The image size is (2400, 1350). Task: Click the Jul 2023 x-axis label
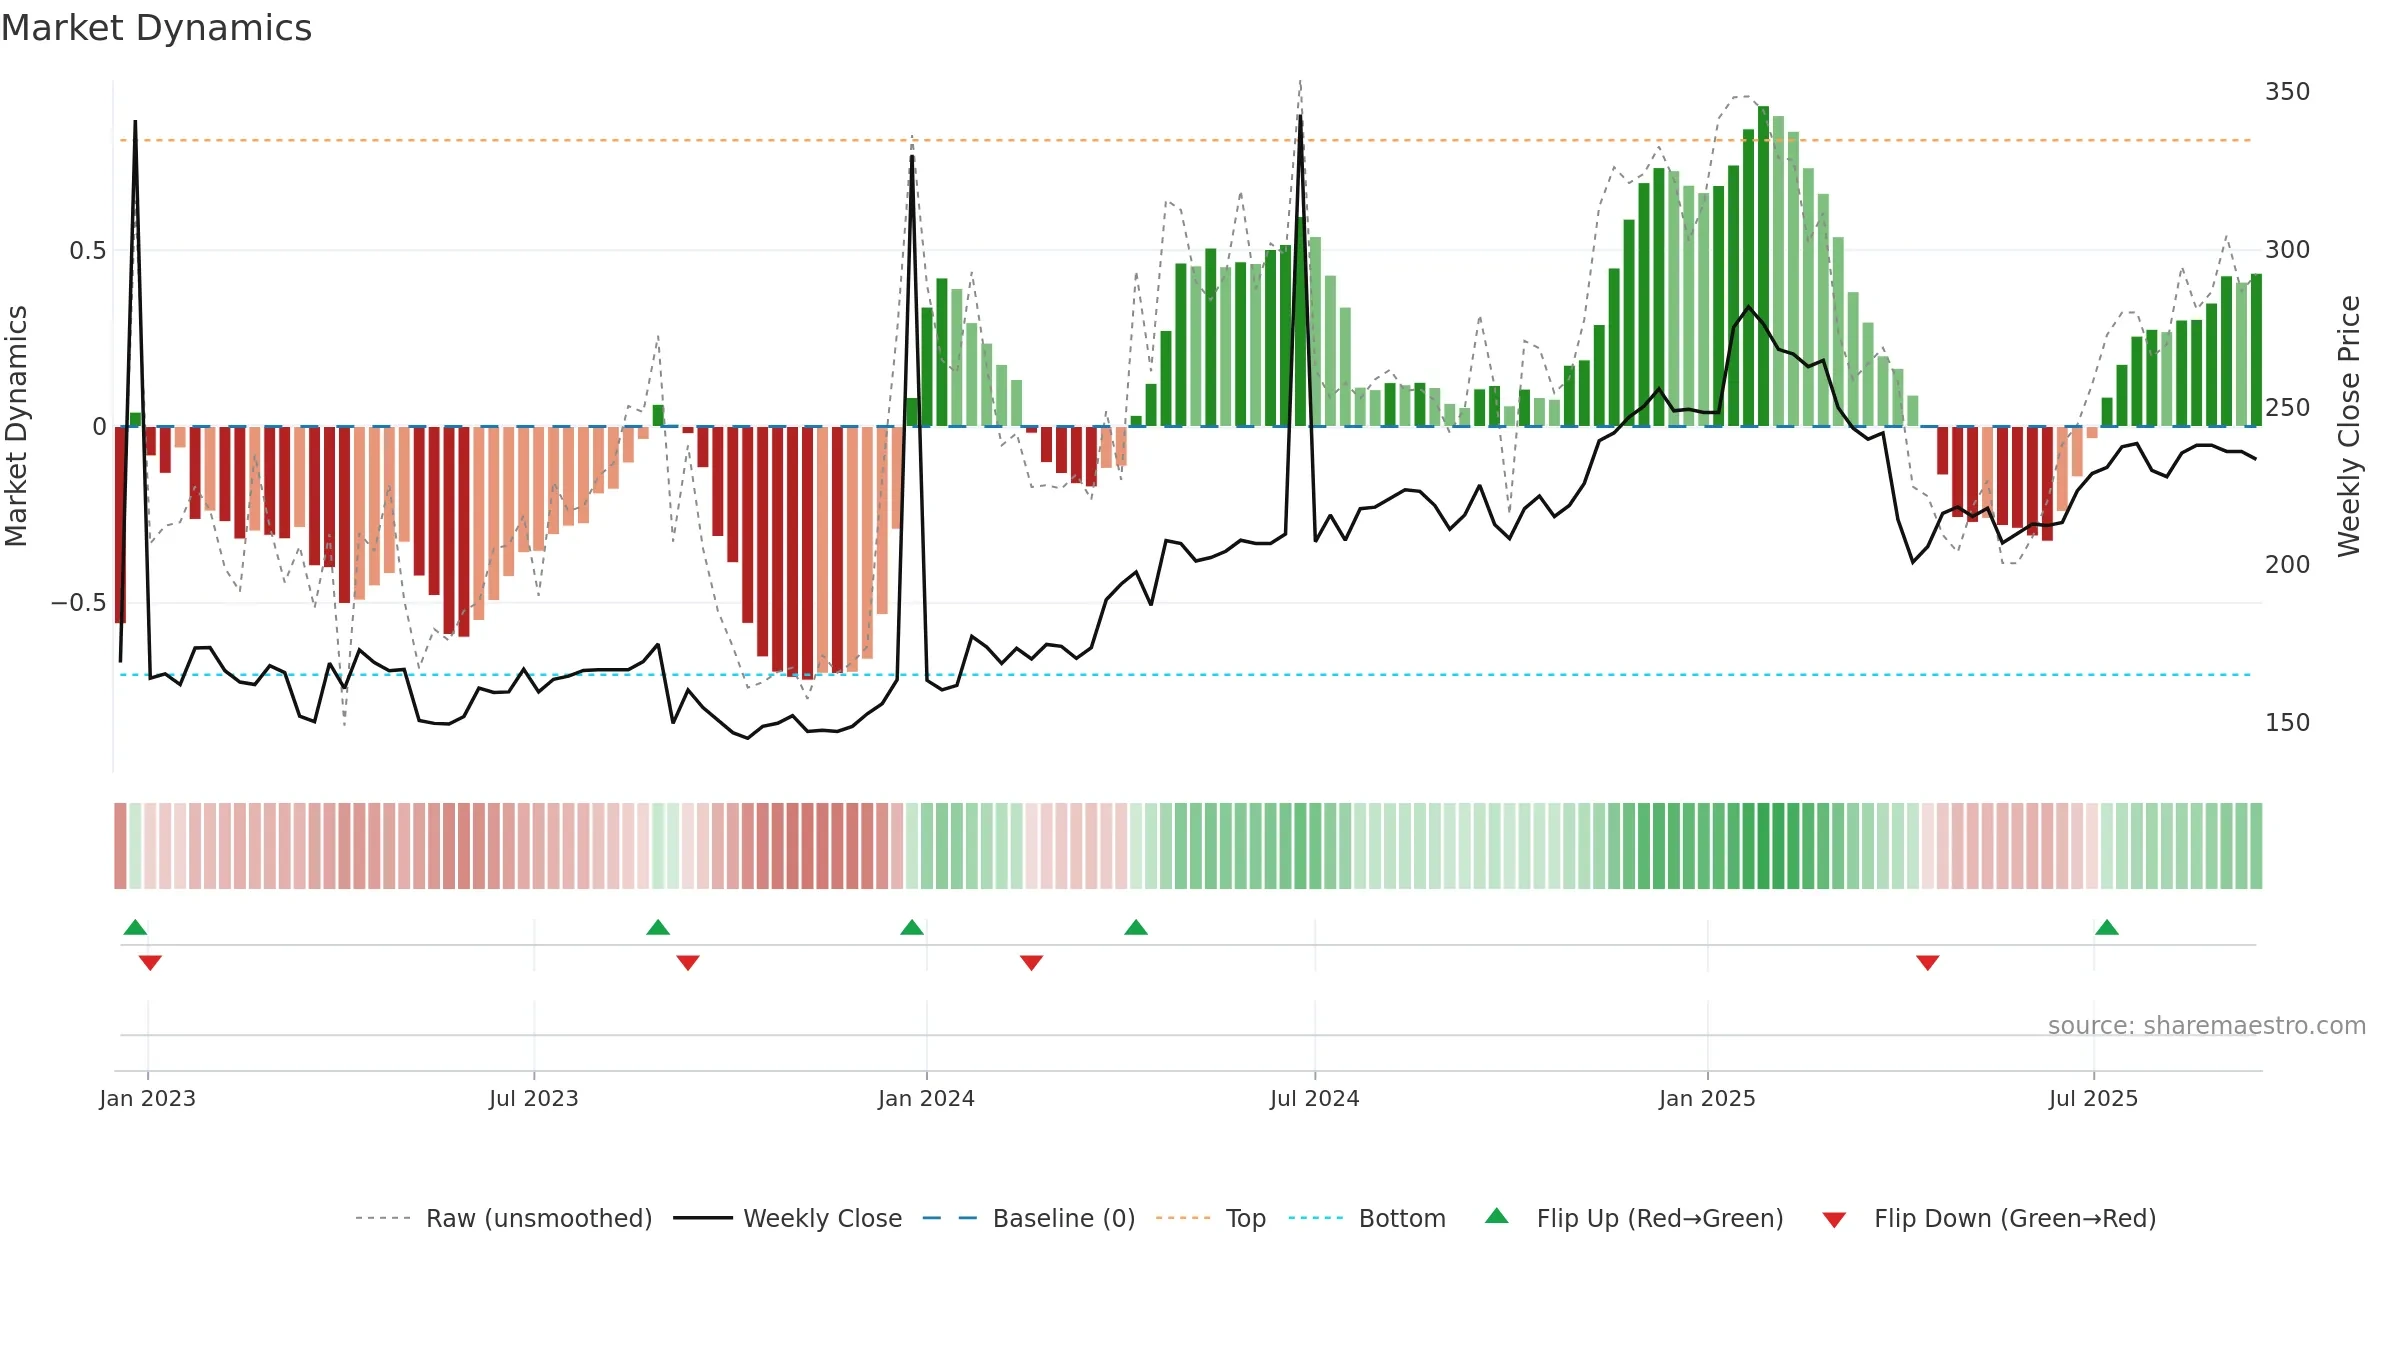[x=534, y=1098]
